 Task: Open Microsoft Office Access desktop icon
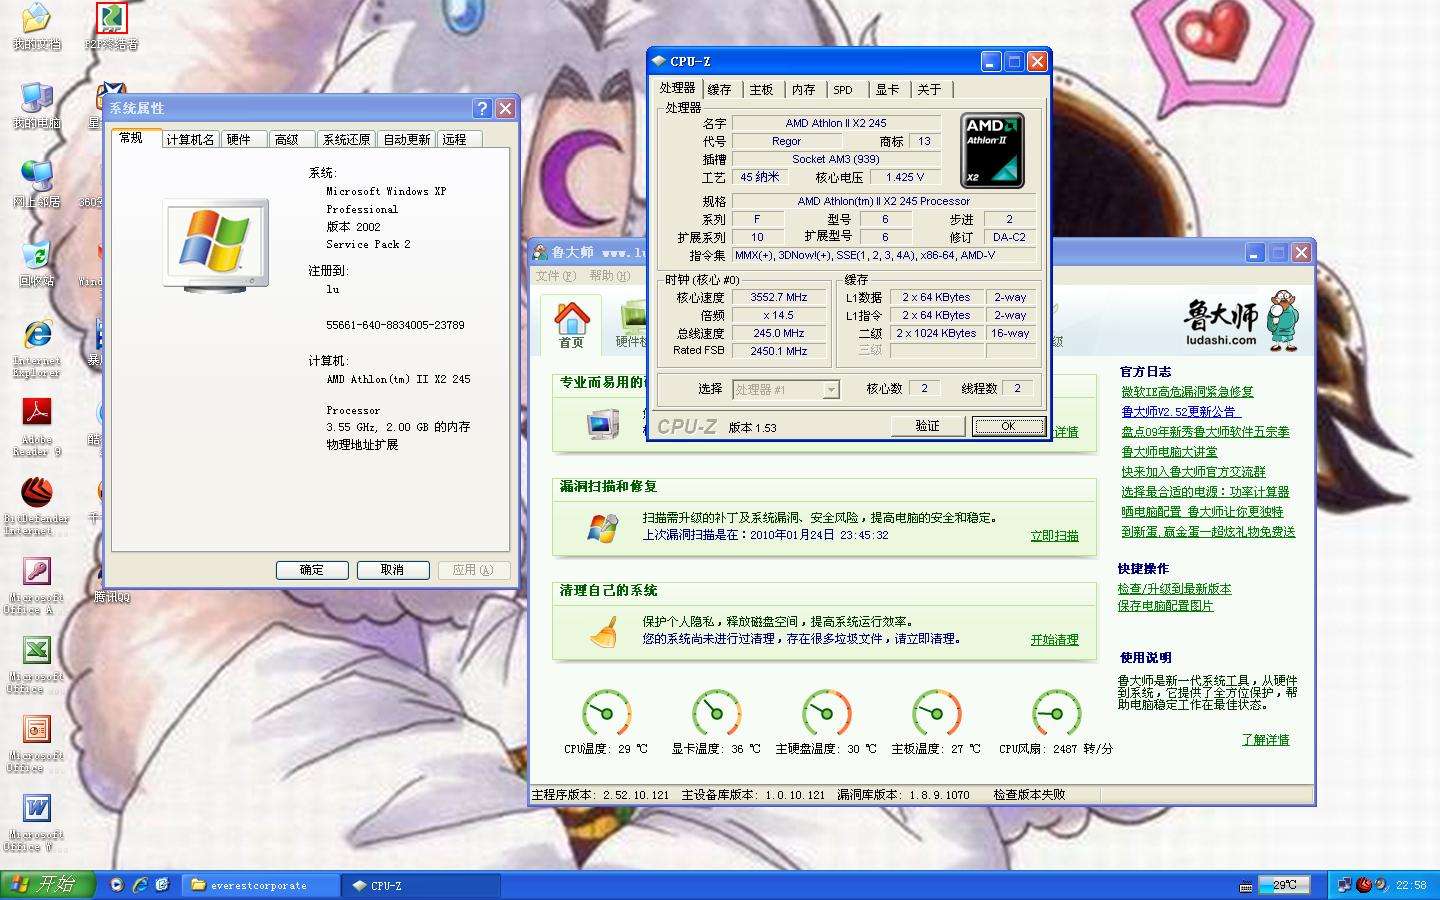click(36, 585)
